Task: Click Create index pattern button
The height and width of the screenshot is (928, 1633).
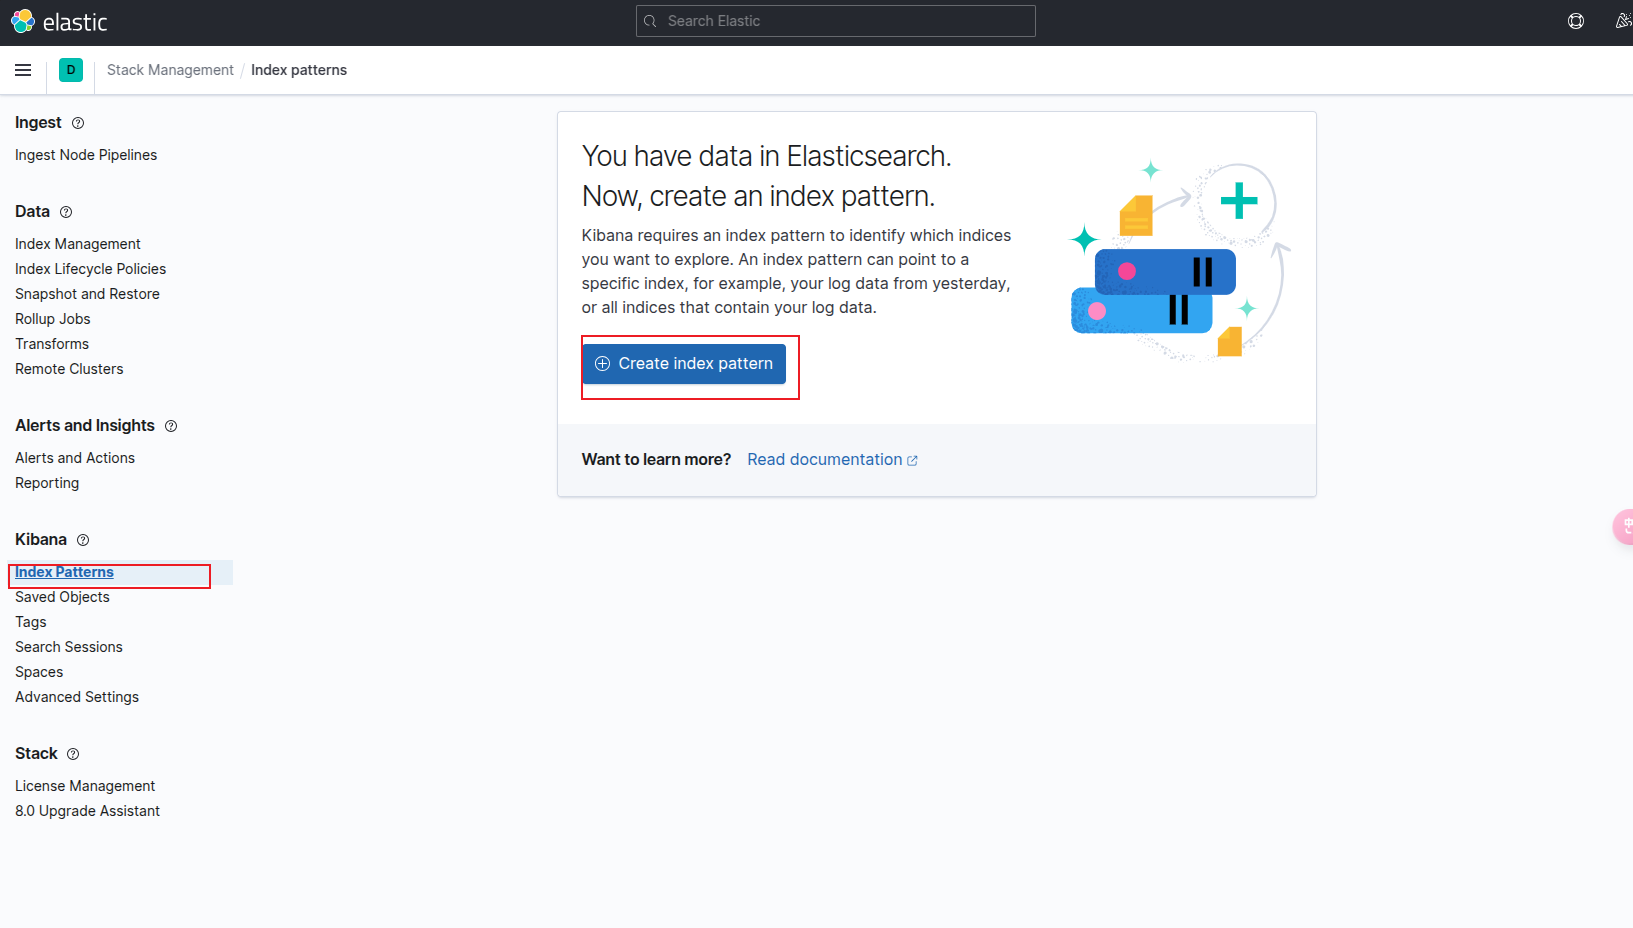Action: tap(684, 364)
